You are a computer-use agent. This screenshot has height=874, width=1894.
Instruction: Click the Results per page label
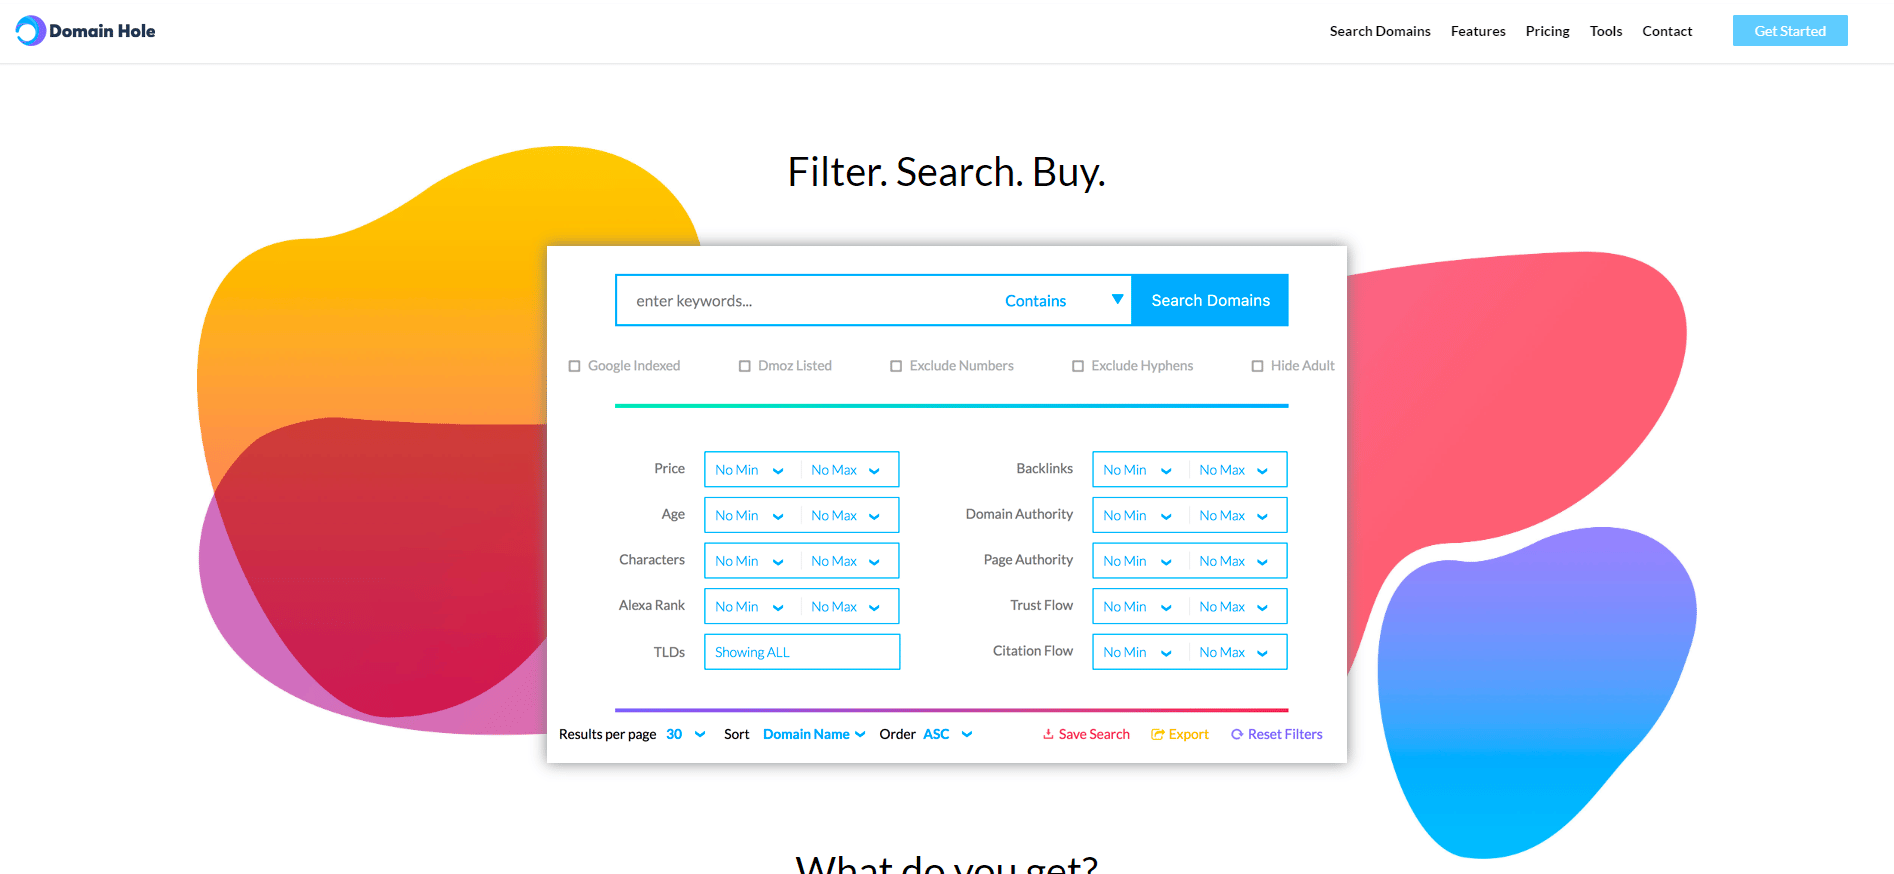pyautogui.click(x=608, y=734)
